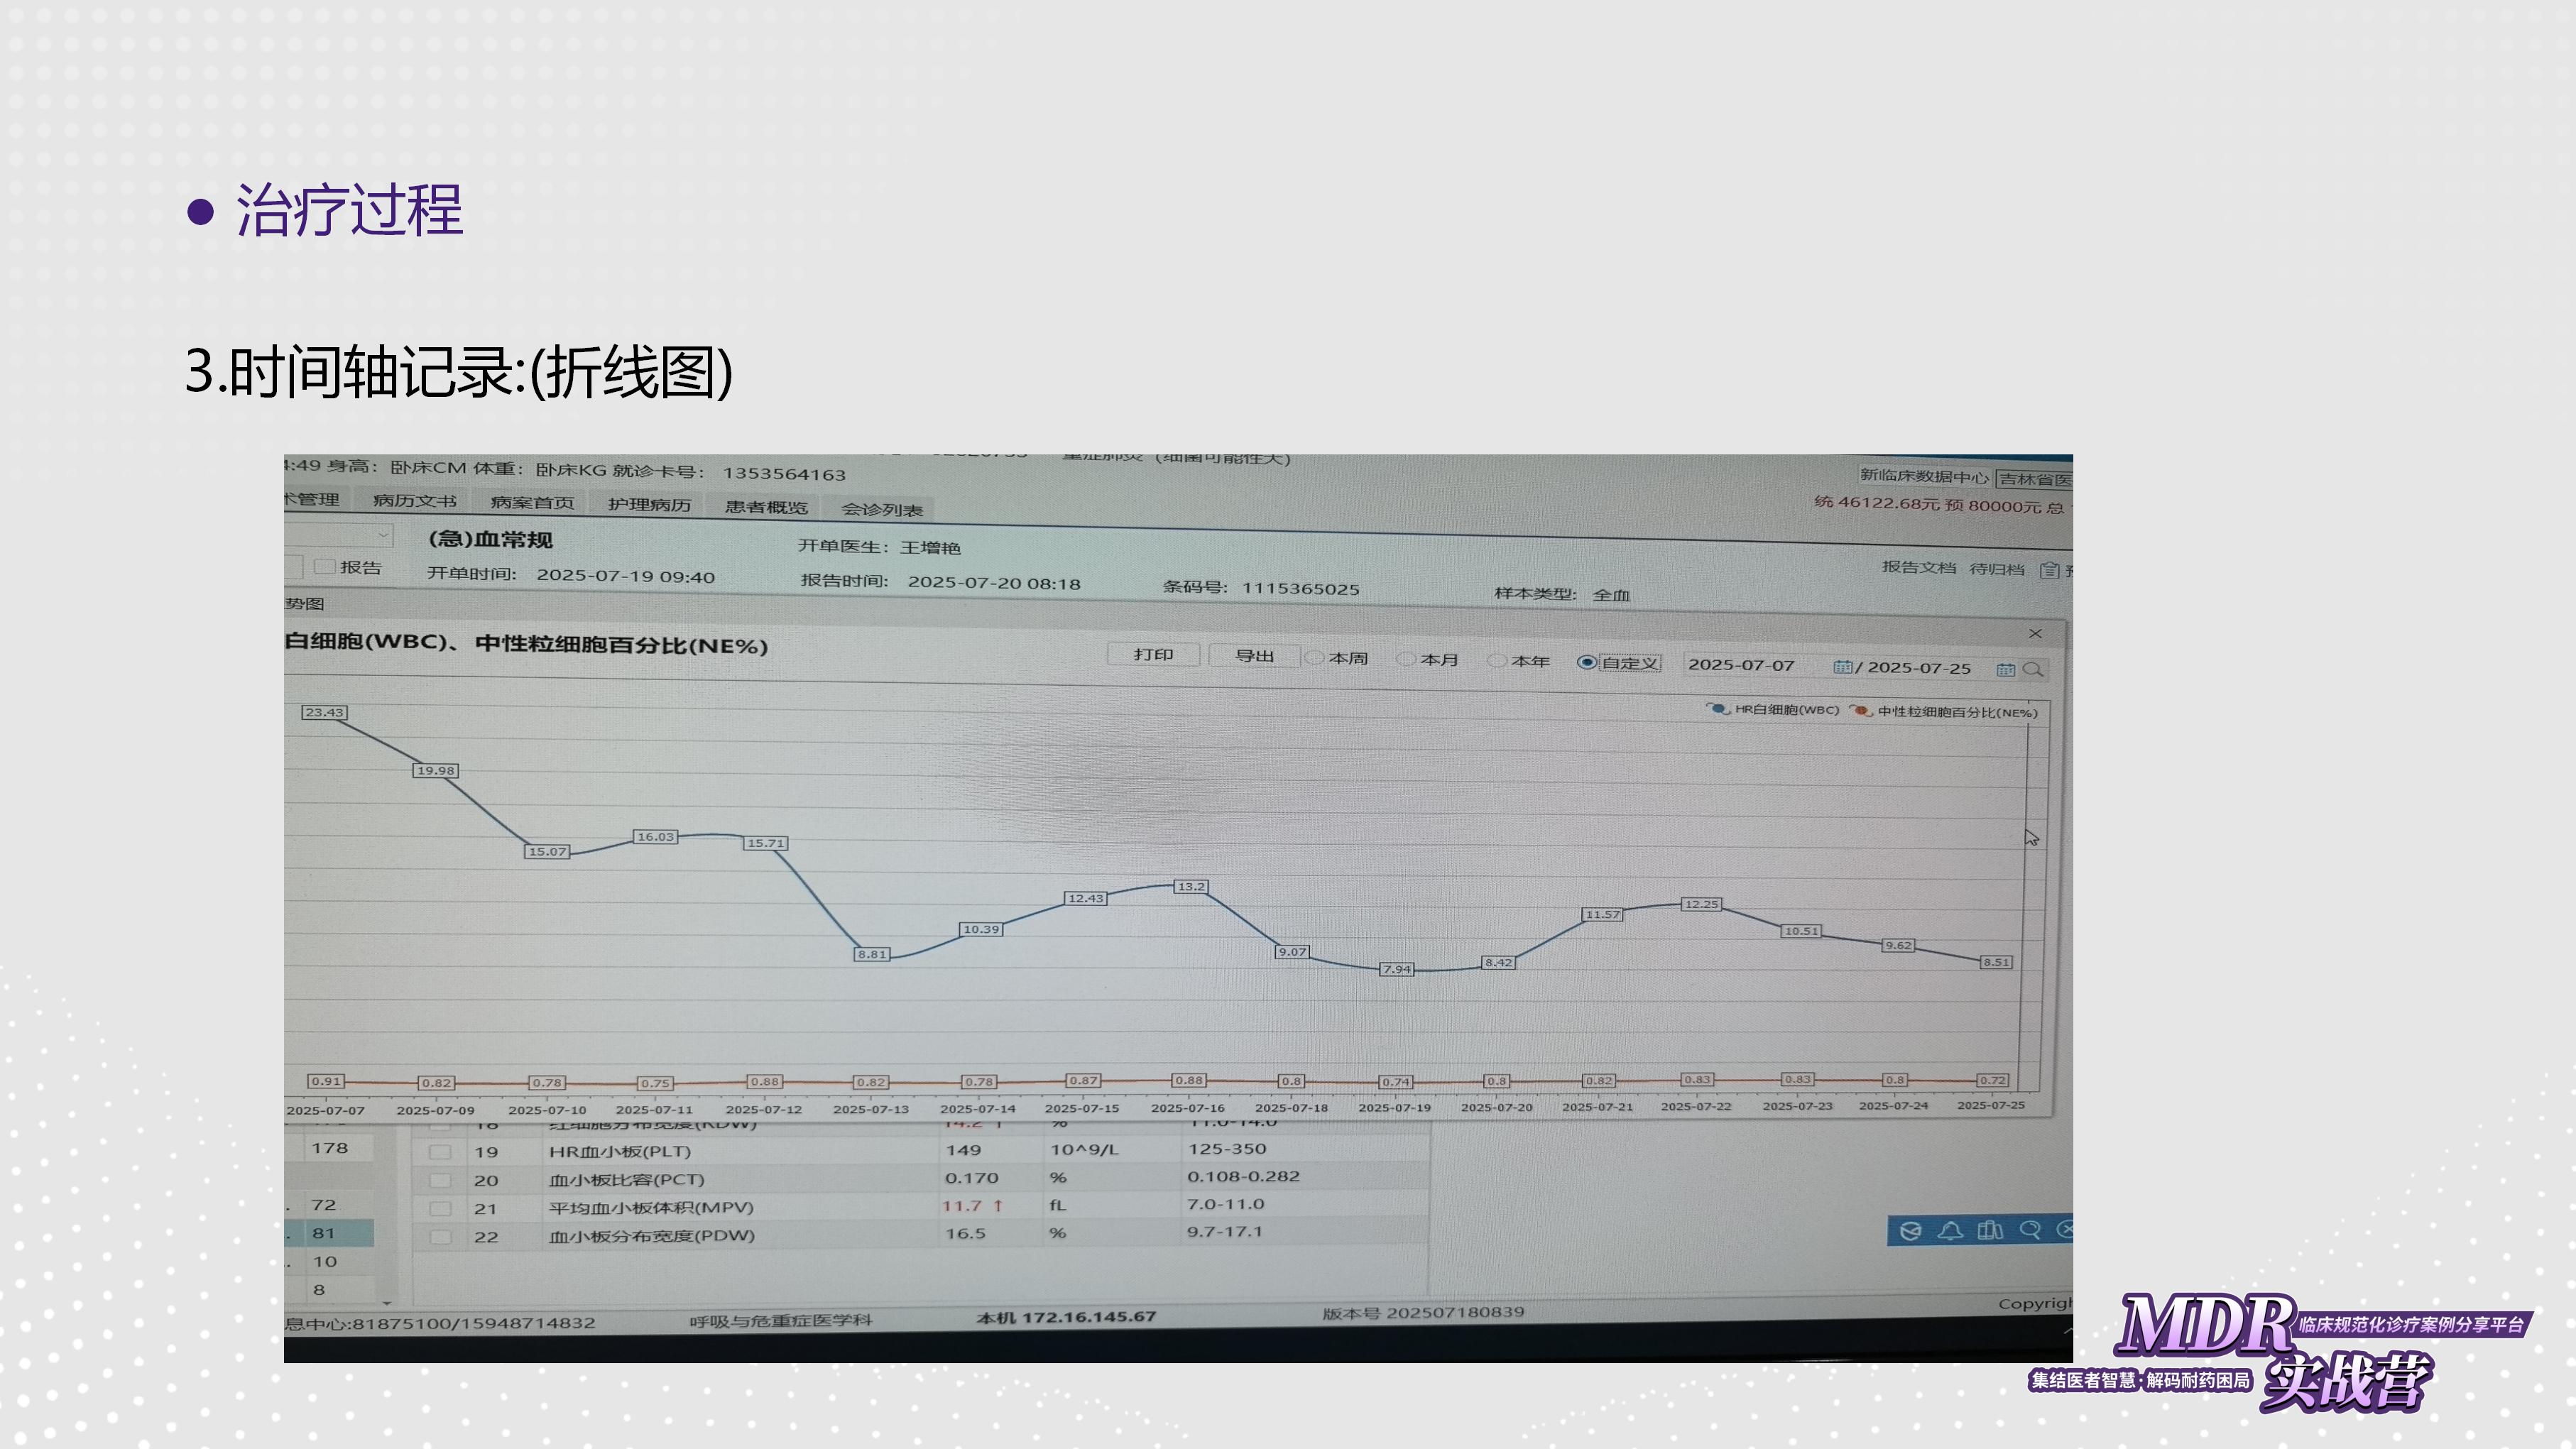The image size is (2576, 1449).
Task: Open the start date calendar picker
Action: coord(1842,667)
